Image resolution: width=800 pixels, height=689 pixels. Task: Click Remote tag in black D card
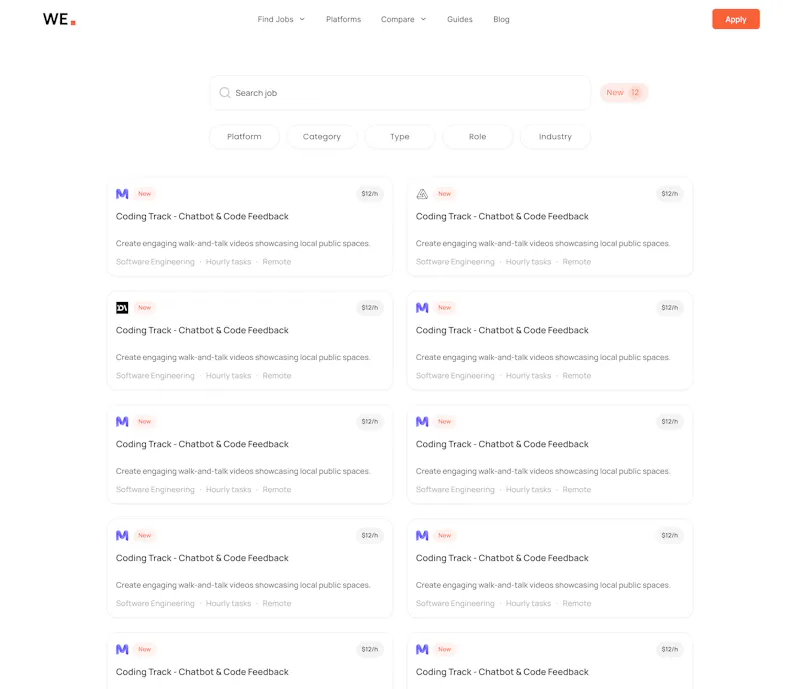[277, 376]
